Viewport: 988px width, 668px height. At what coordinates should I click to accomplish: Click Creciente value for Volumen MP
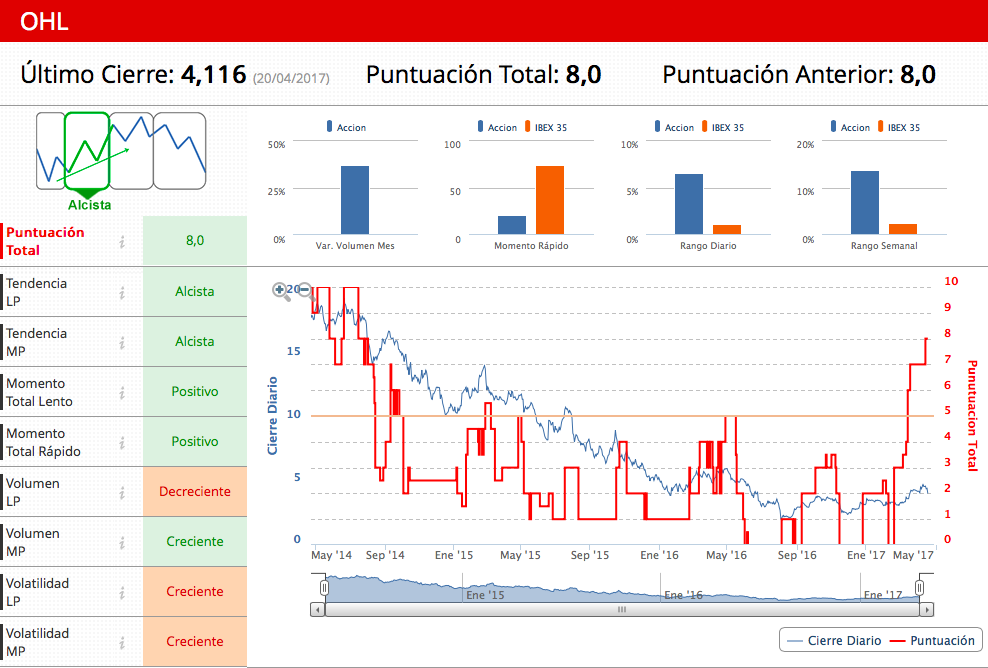point(195,541)
